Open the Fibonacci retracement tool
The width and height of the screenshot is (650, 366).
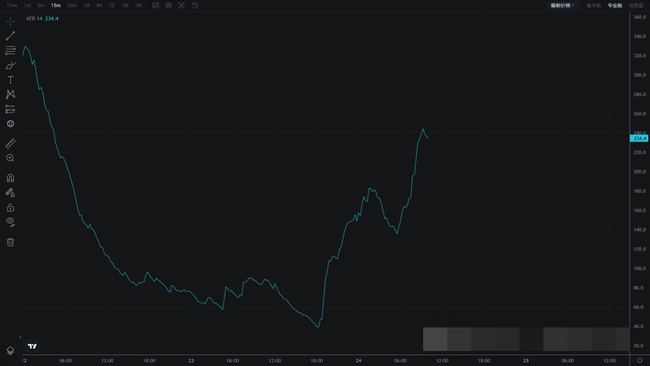pyautogui.click(x=10, y=51)
